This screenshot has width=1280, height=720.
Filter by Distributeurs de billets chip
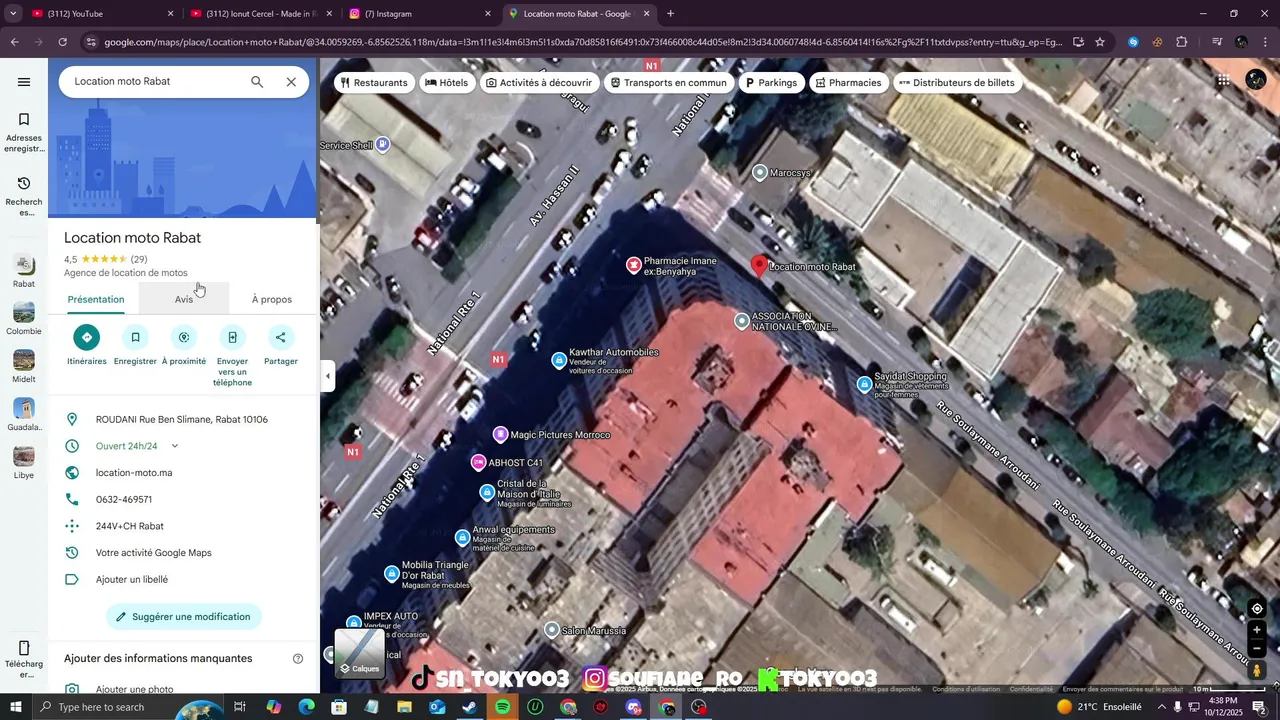[x=957, y=83]
